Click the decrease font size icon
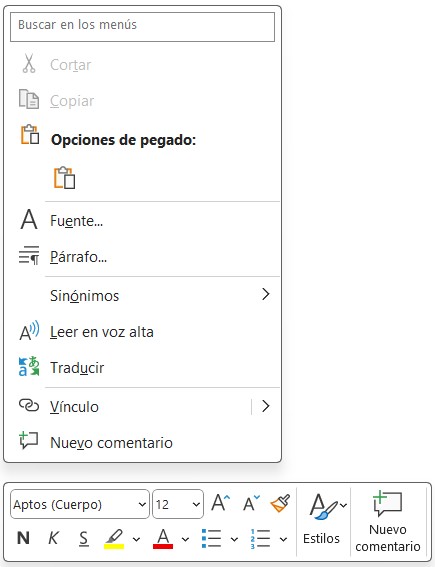 tap(251, 503)
